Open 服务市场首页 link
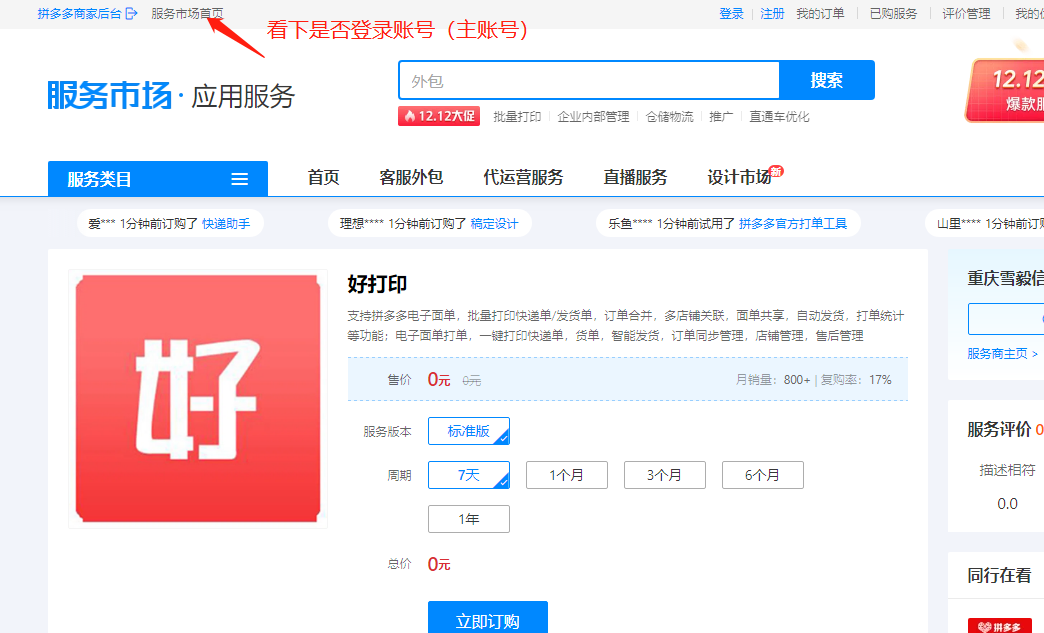The image size is (1044, 633). coord(187,13)
